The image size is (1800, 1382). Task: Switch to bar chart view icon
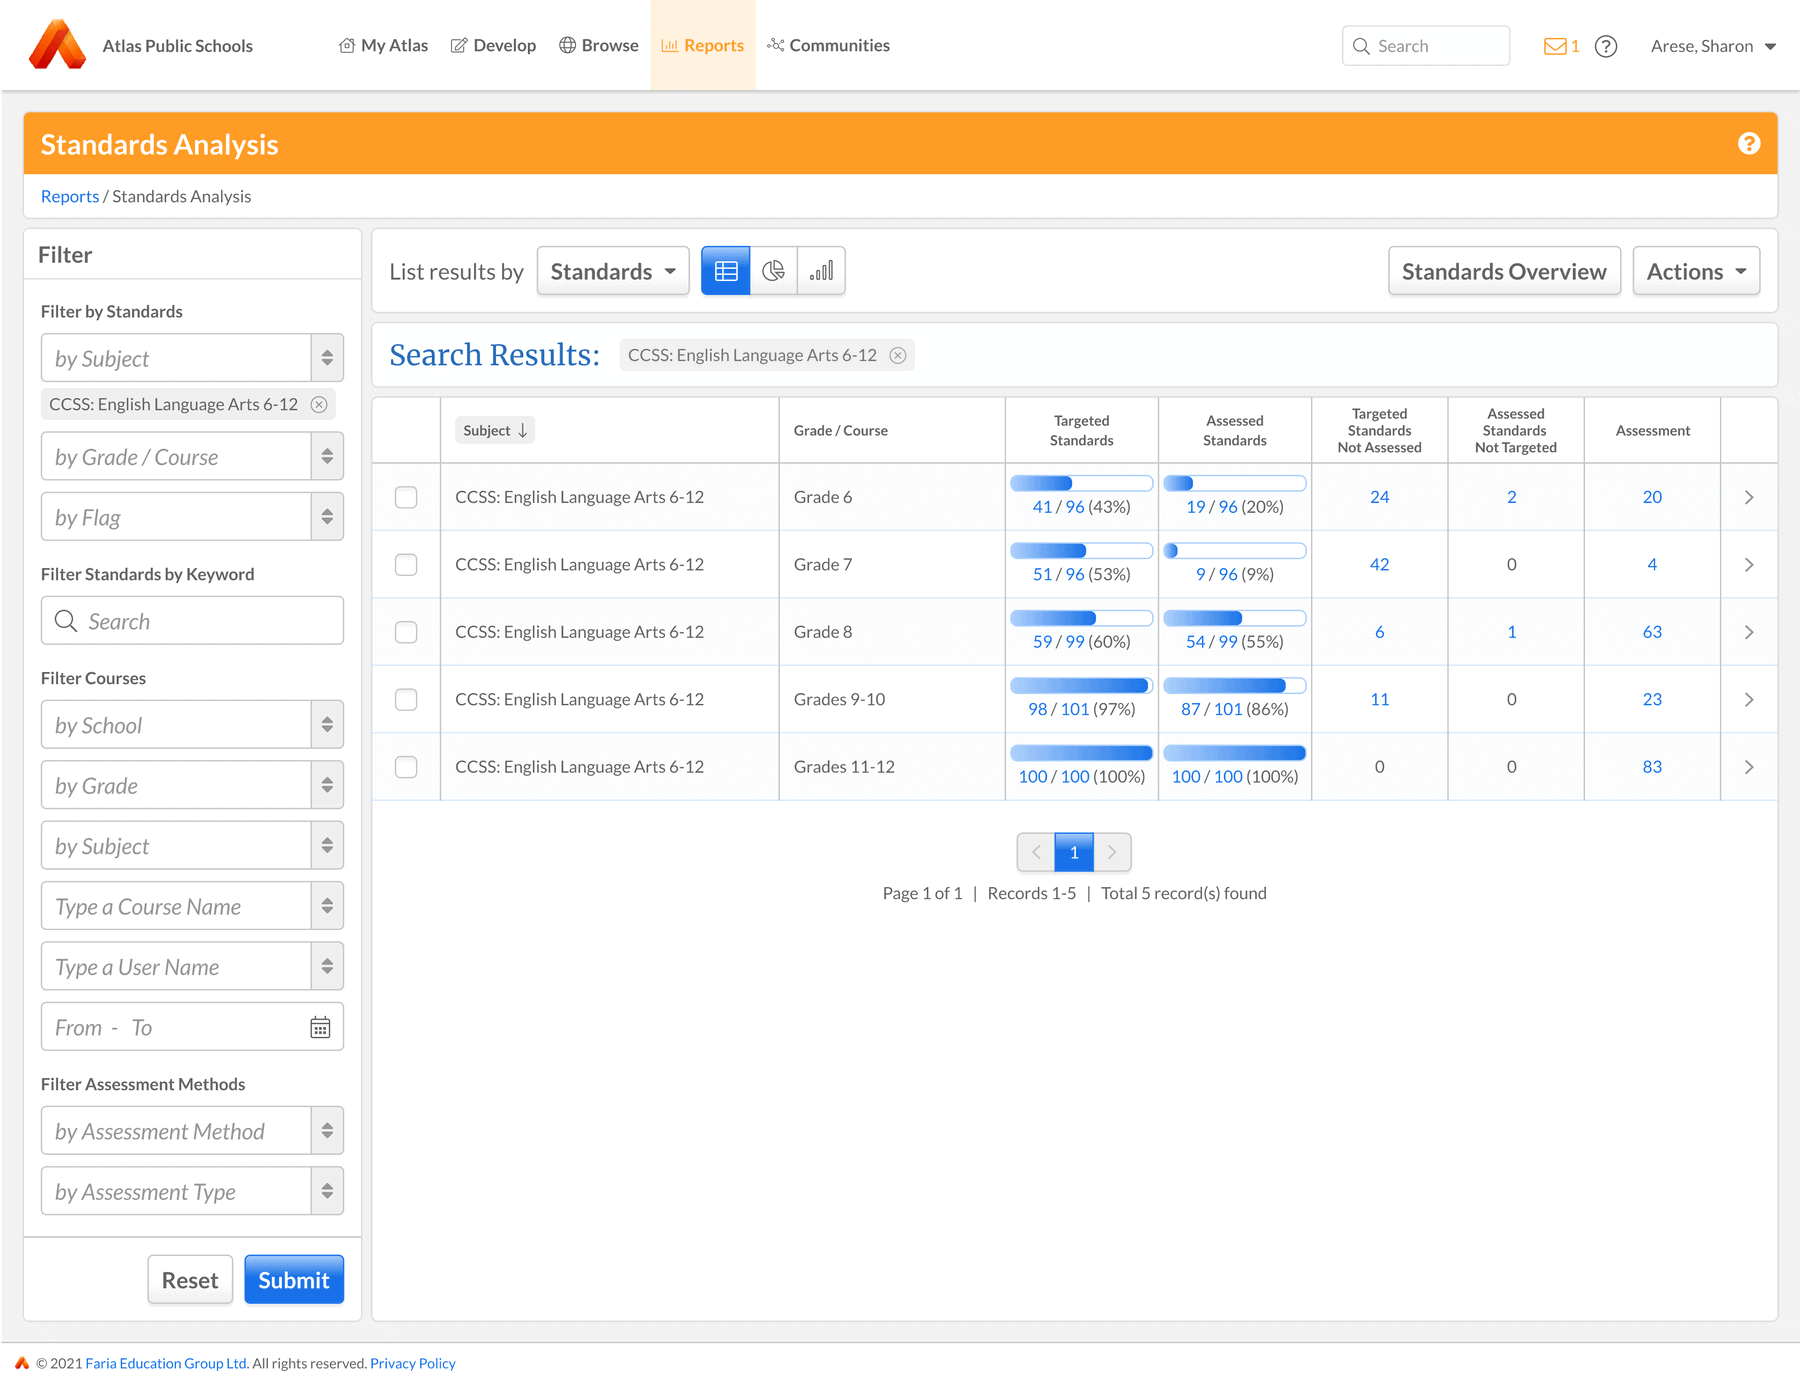tap(821, 271)
